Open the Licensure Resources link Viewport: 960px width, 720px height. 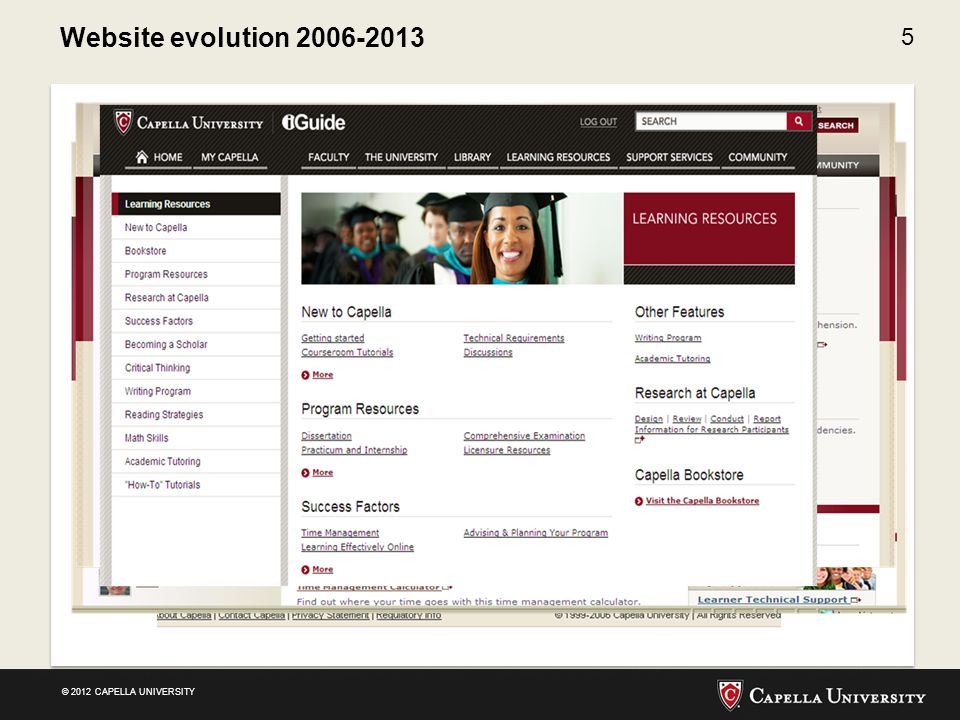coord(507,450)
